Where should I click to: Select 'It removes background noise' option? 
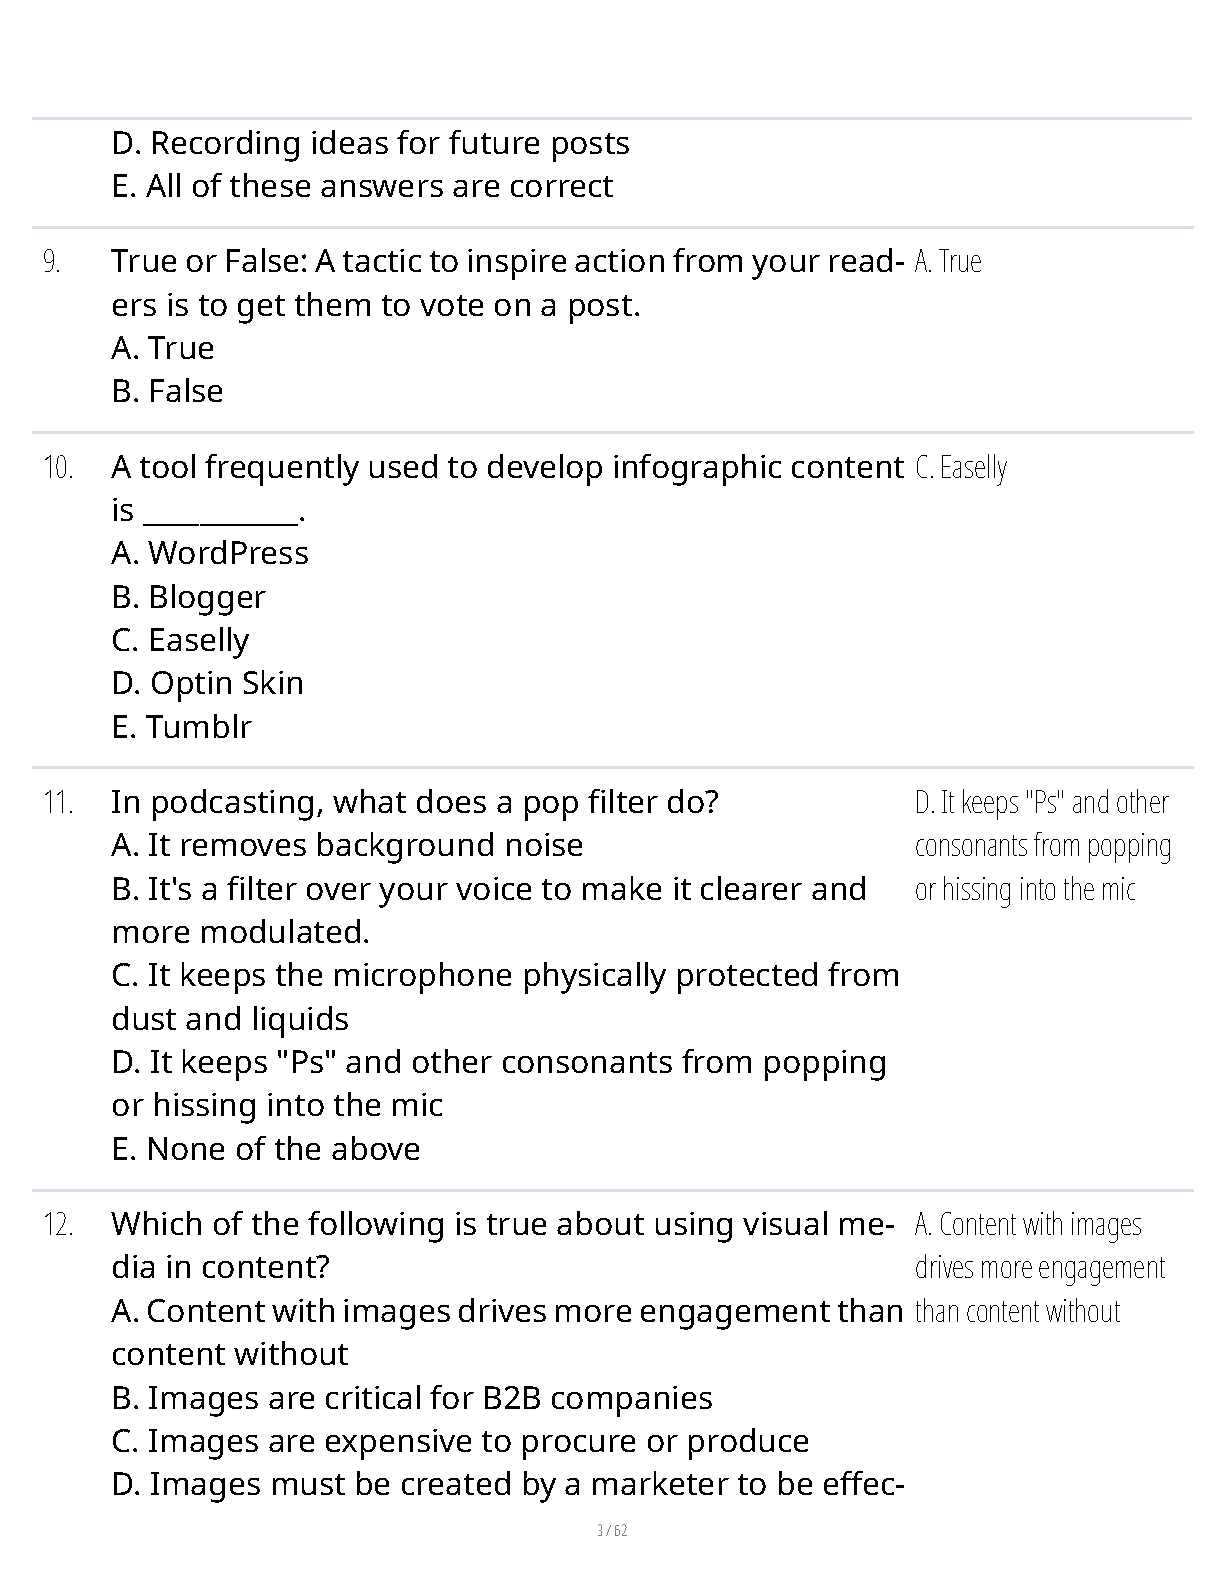(x=347, y=845)
